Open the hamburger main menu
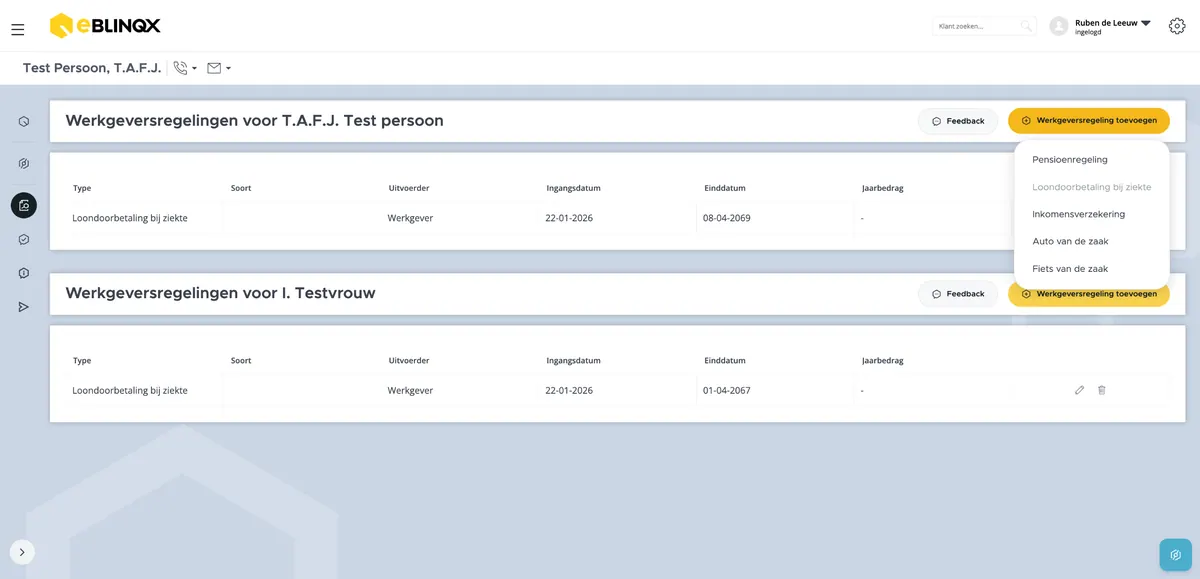1200x579 pixels. point(18,30)
